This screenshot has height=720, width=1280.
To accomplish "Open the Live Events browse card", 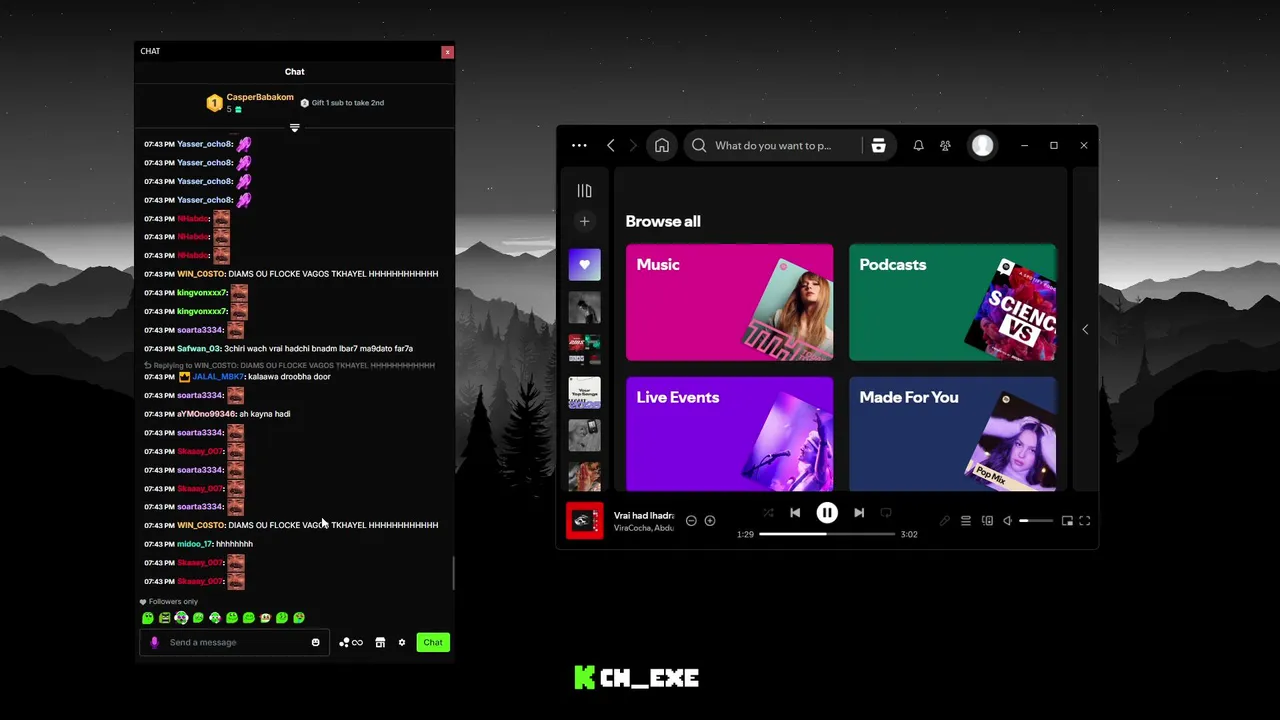I will [x=729, y=433].
